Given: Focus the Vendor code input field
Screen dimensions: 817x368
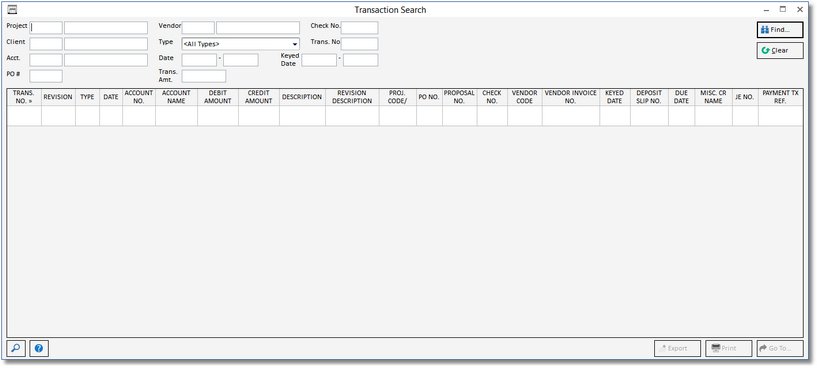Looking at the screenshot, I should click(x=198, y=28).
